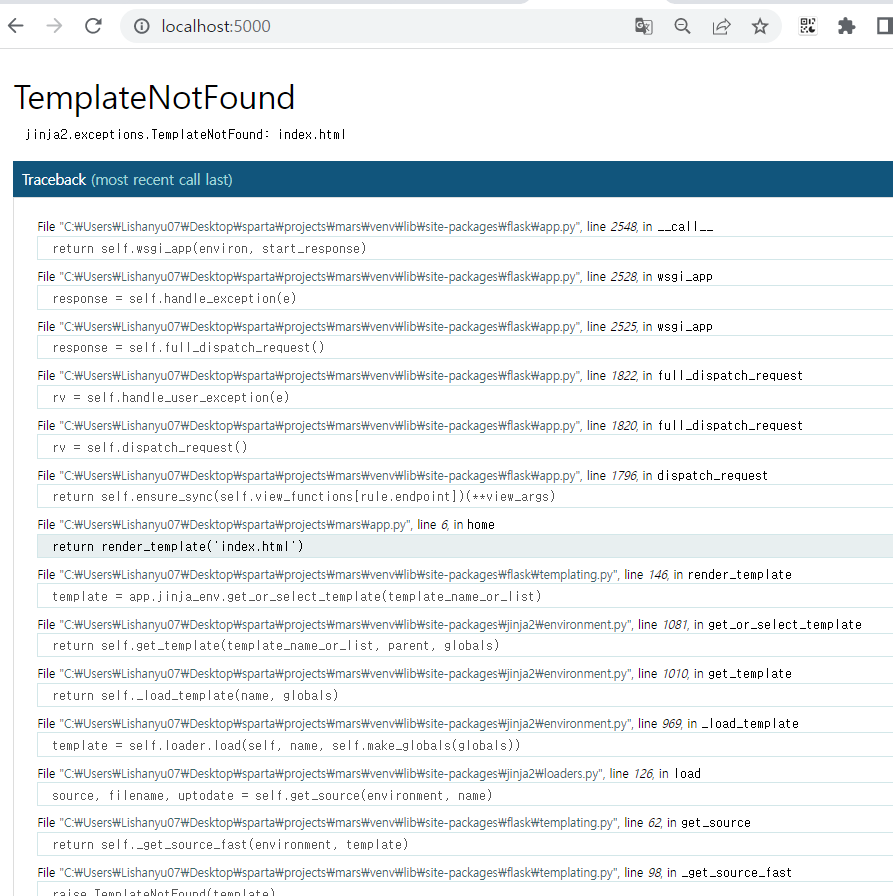The image size is (893, 896).
Task: Open code line return self.wsgi_app(environ, start_response)
Action: [x=465, y=249]
